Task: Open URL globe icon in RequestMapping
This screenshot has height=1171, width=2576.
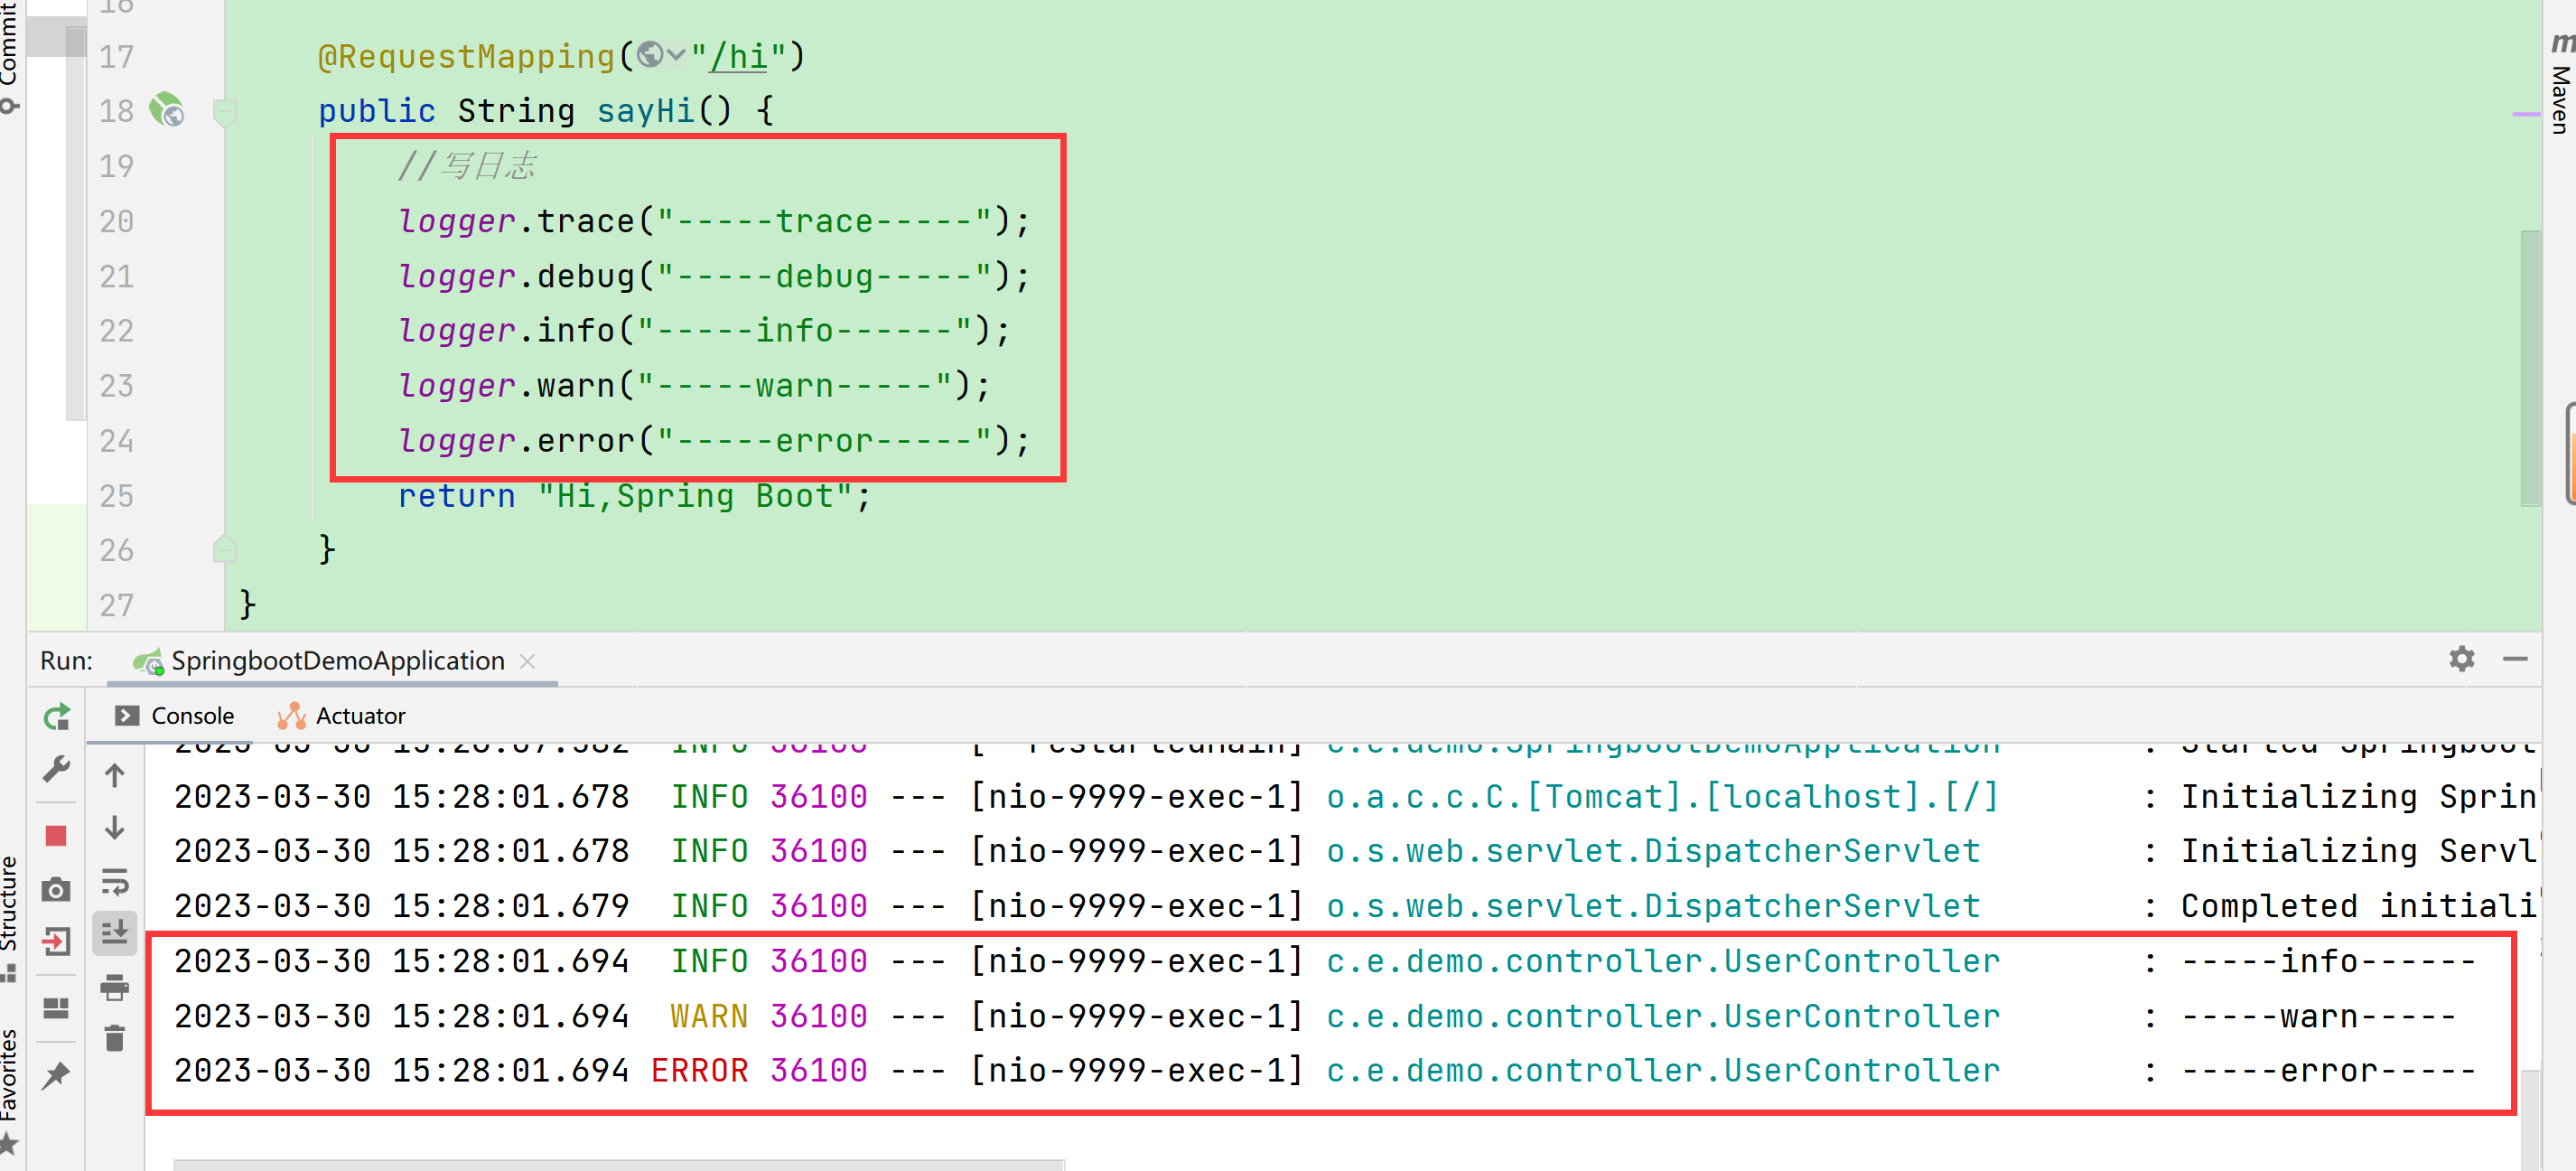Action: coord(649,55)
